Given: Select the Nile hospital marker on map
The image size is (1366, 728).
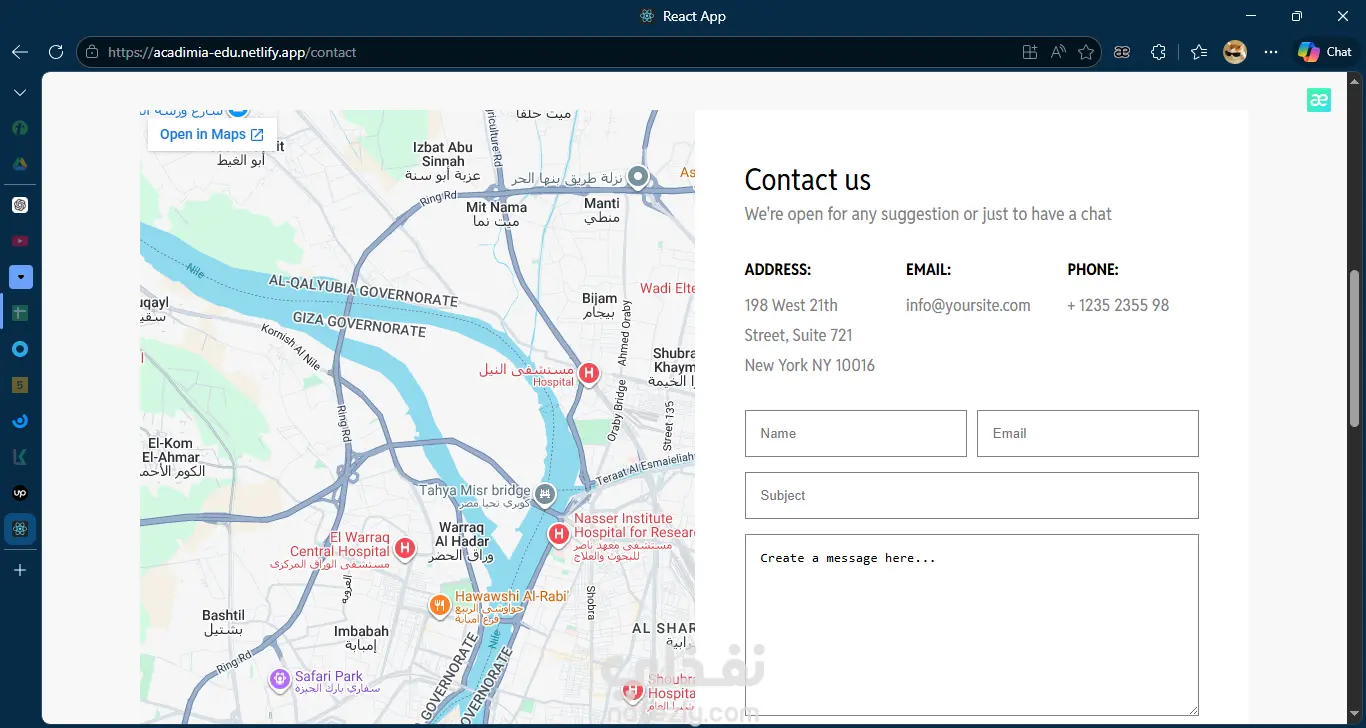Looking at the screenshot, I should coord(589,374).
